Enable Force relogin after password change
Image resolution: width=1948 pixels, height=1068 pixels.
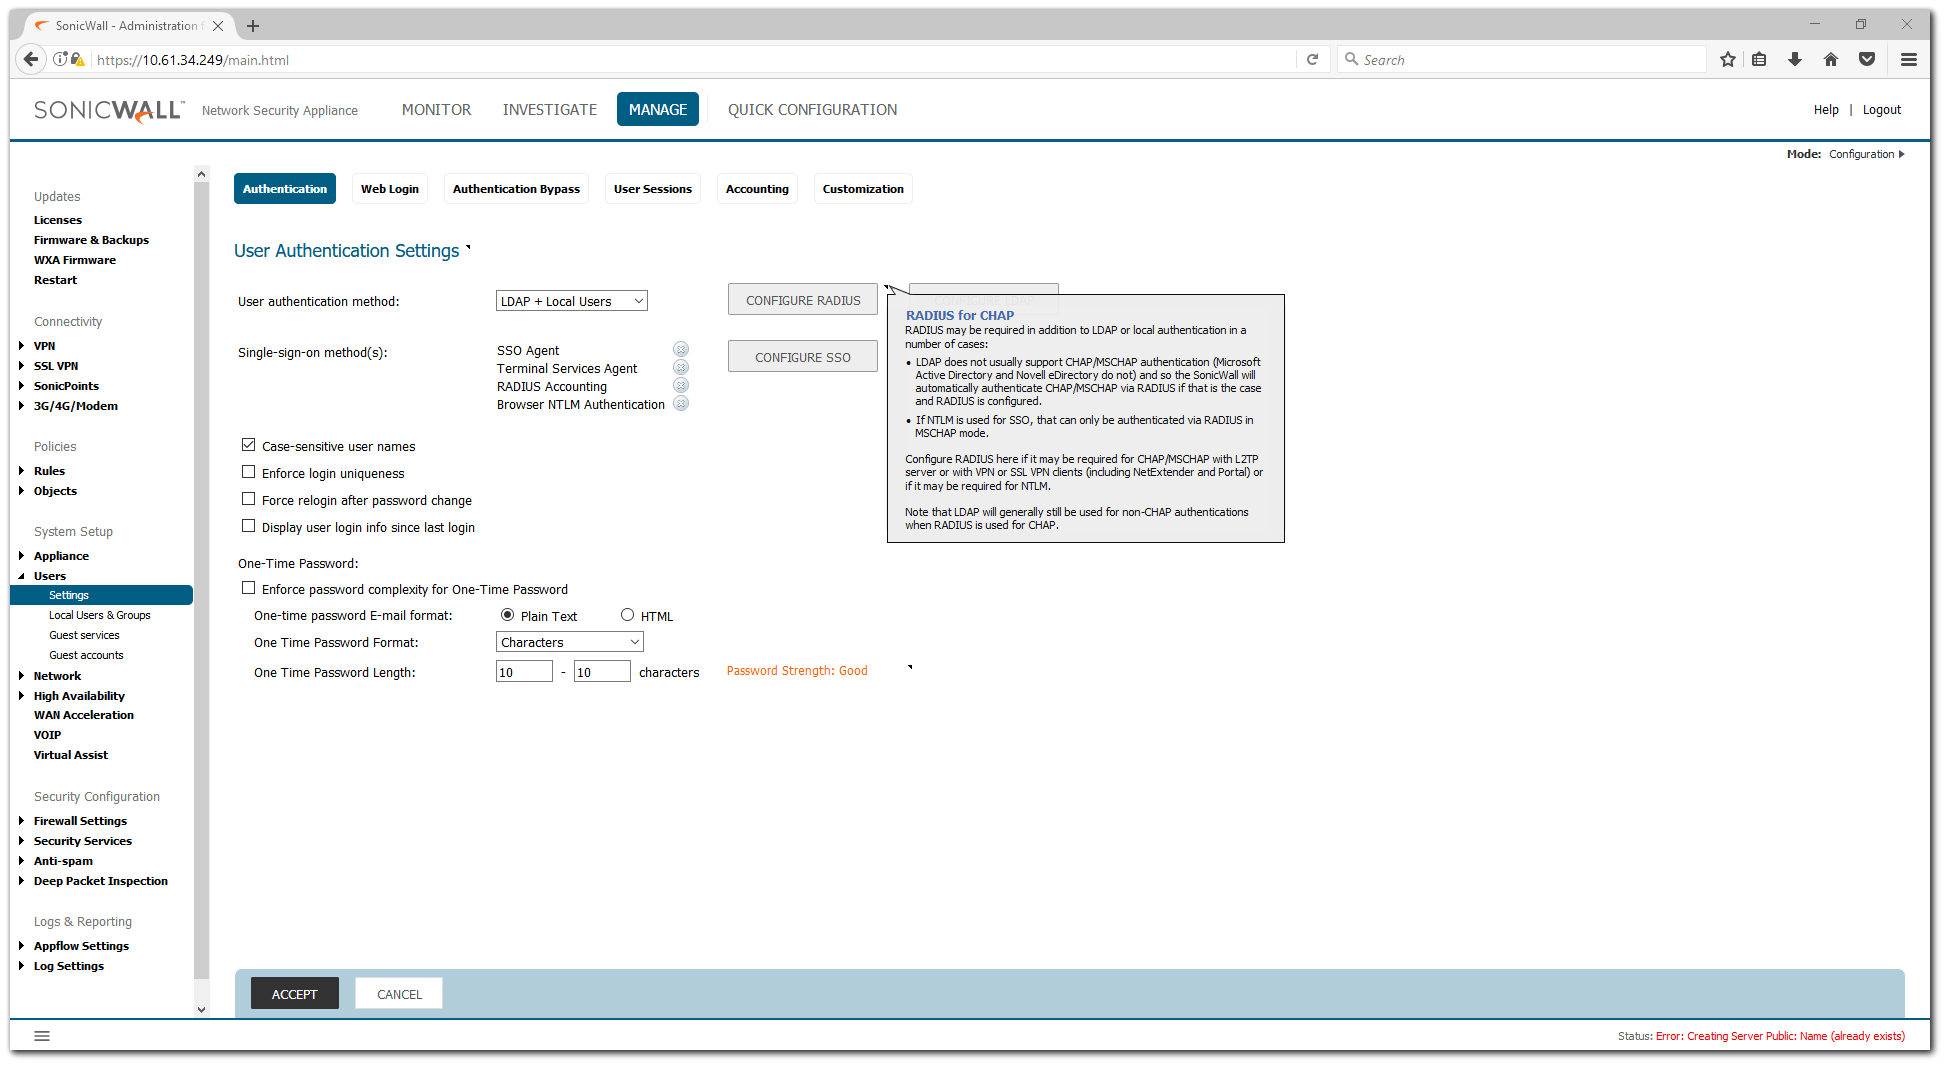(x=248, y=499)
